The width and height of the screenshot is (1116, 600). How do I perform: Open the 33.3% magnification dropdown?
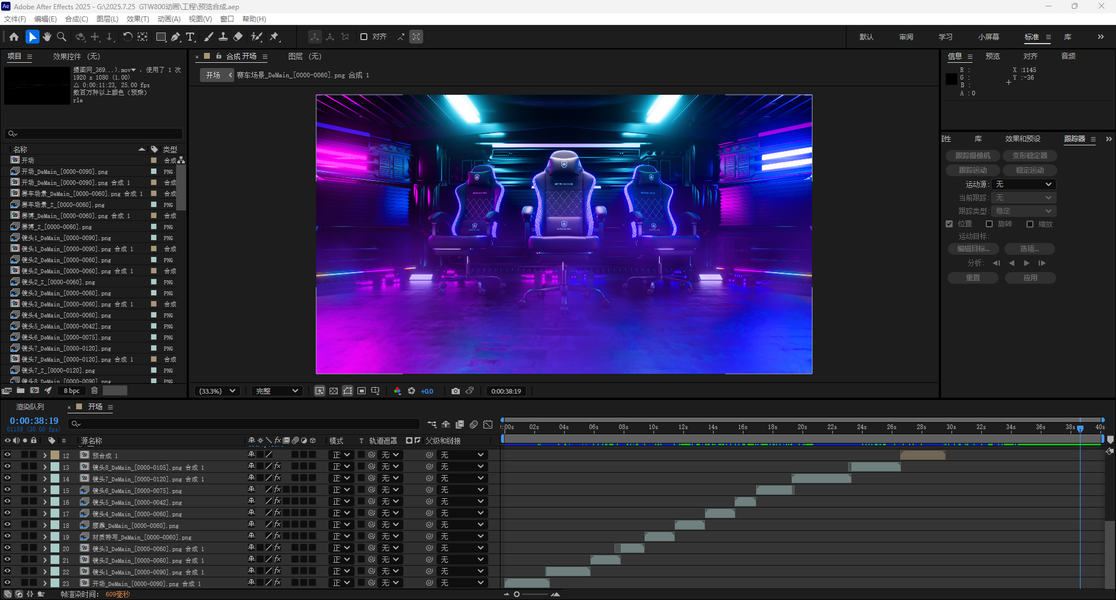217,391
